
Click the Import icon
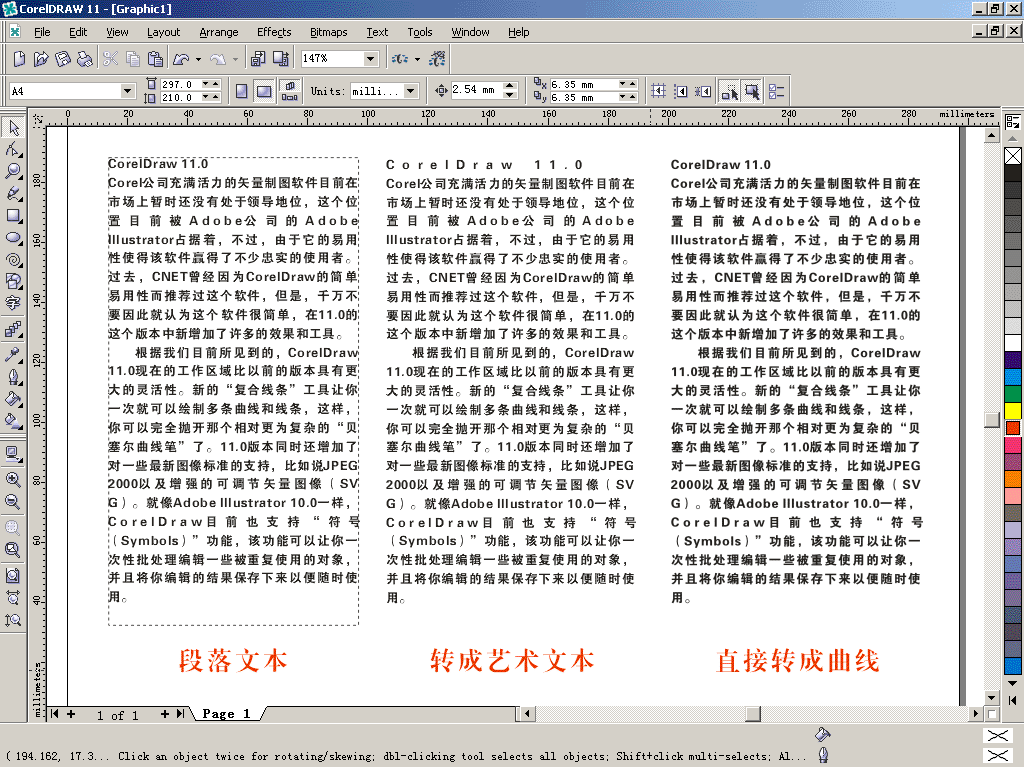pos(258,59)
